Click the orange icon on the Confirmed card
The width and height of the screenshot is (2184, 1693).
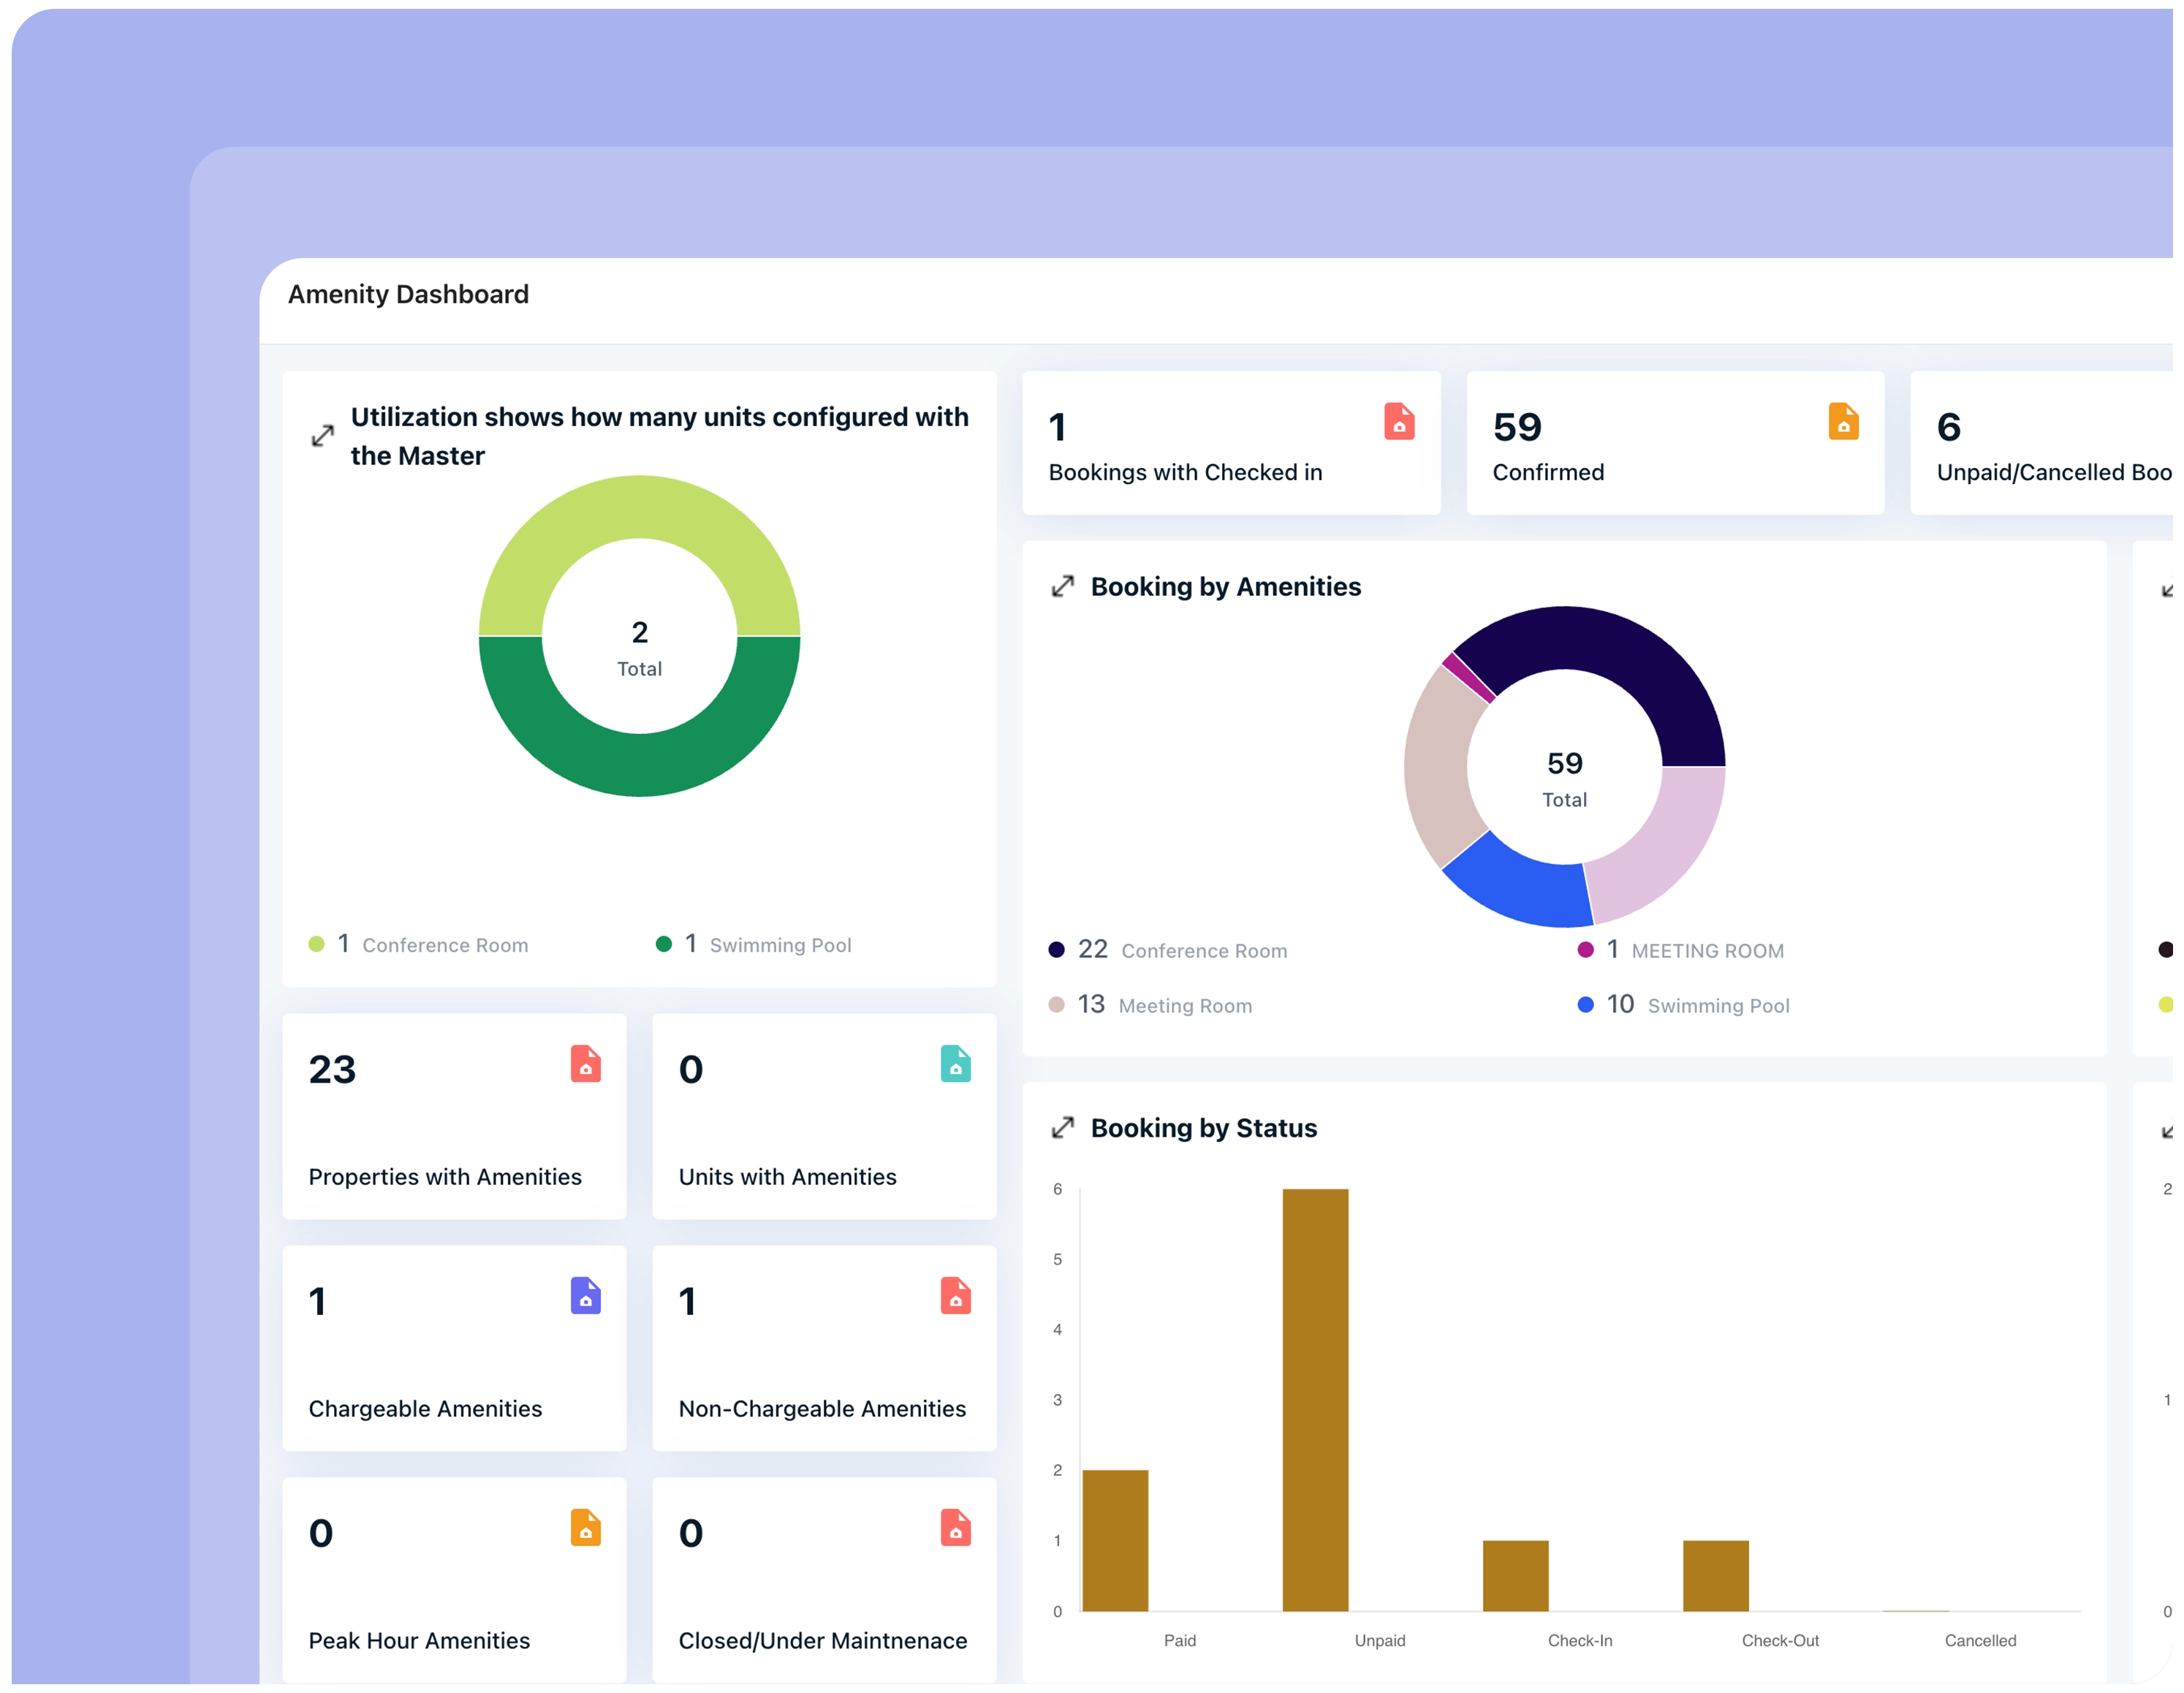1841,424
